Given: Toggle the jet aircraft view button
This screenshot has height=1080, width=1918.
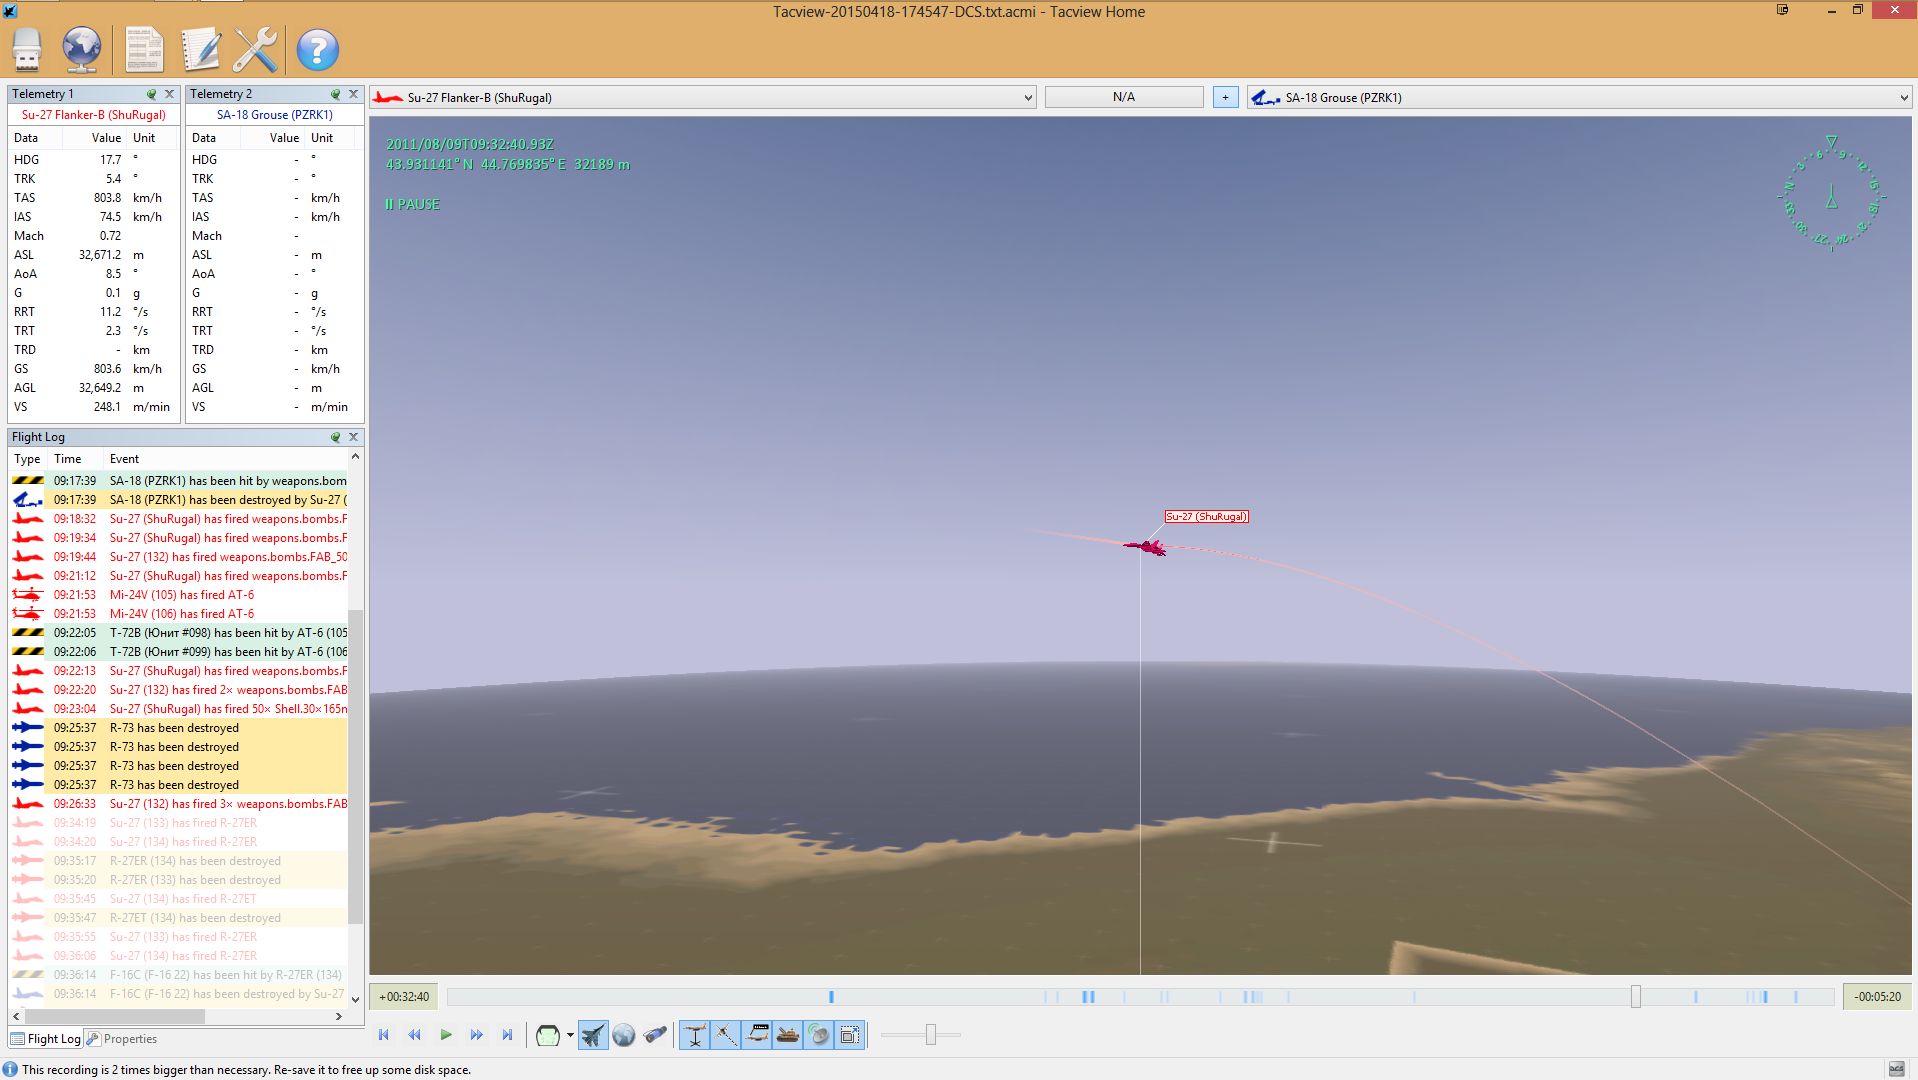Looking at the screenshot, I should [x=593, y=1035].
